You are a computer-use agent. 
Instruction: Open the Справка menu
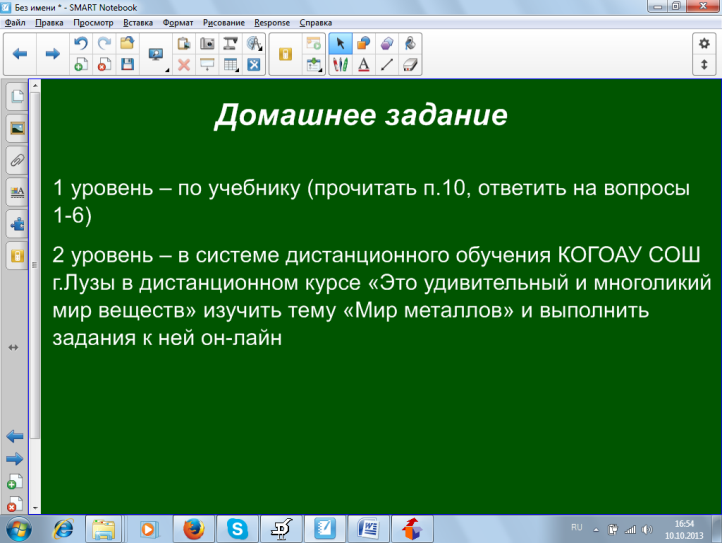tap(315, 23)
